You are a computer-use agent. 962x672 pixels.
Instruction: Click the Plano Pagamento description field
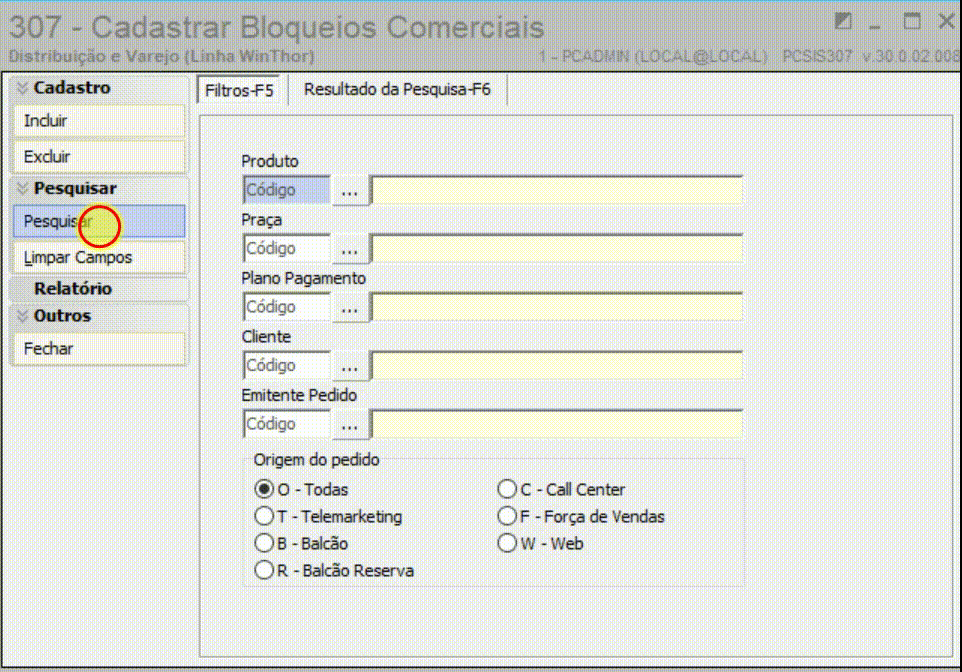click(x=557, y=307)
